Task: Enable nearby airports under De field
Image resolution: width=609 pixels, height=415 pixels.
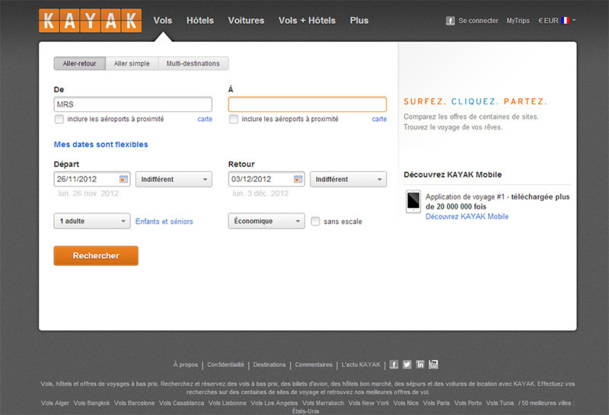Action: 59,119
